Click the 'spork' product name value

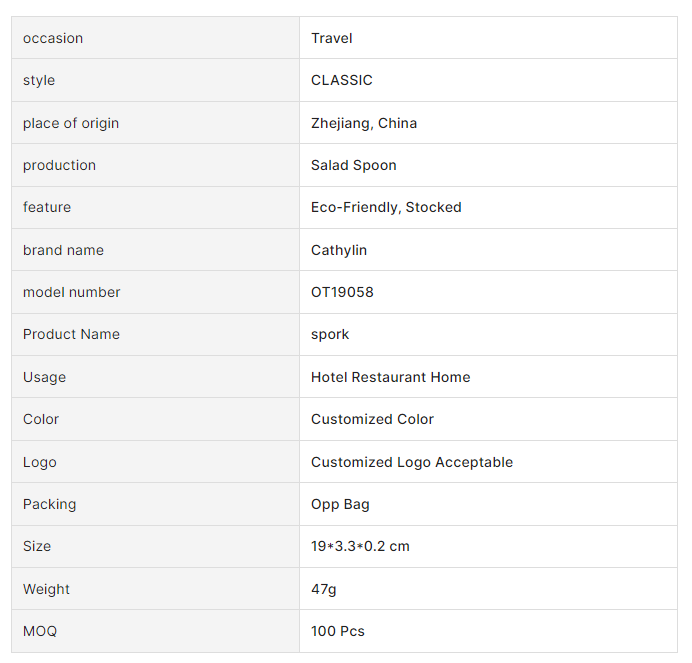[x=330, y=334]
